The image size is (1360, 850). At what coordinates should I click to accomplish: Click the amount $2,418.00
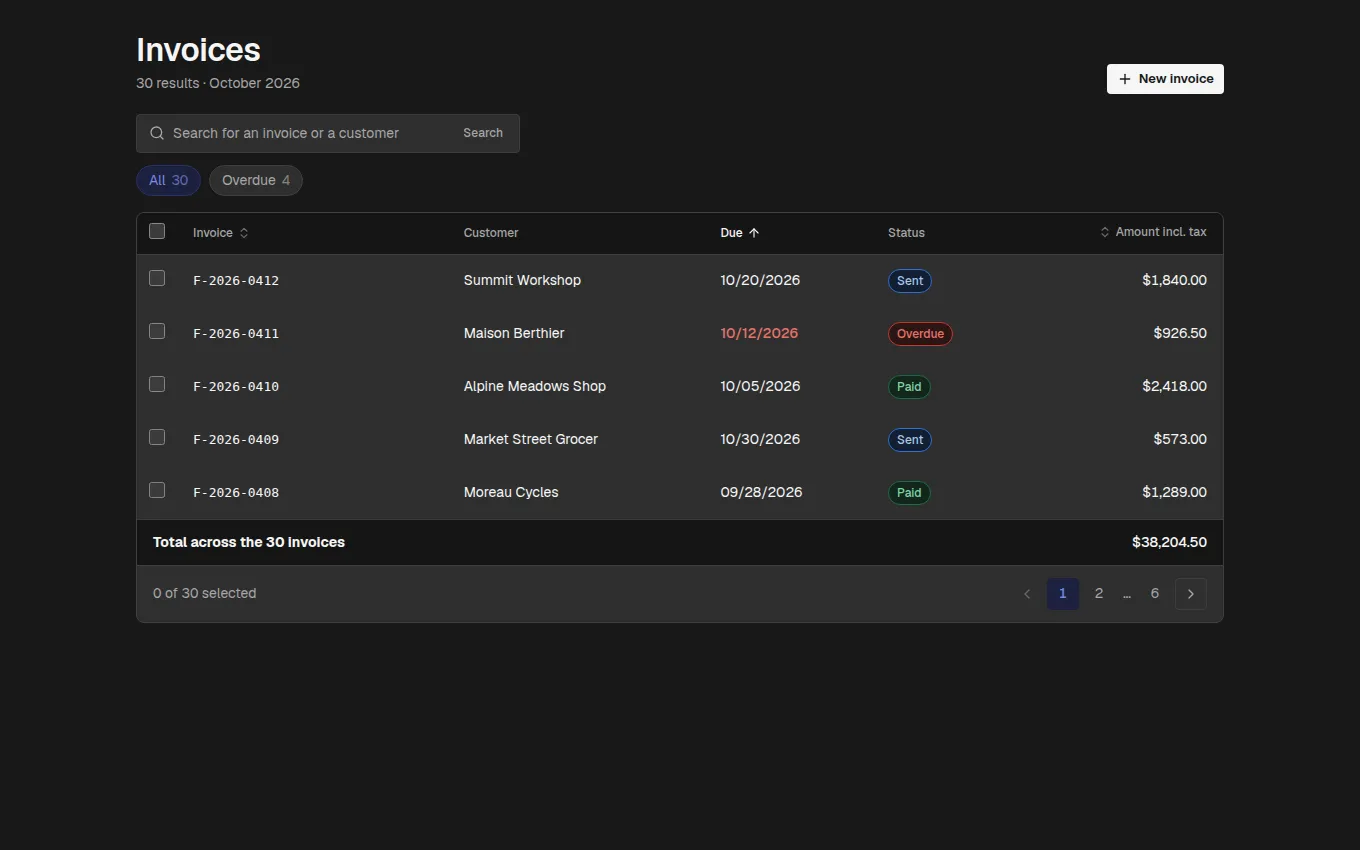[x=1174, y=386]
